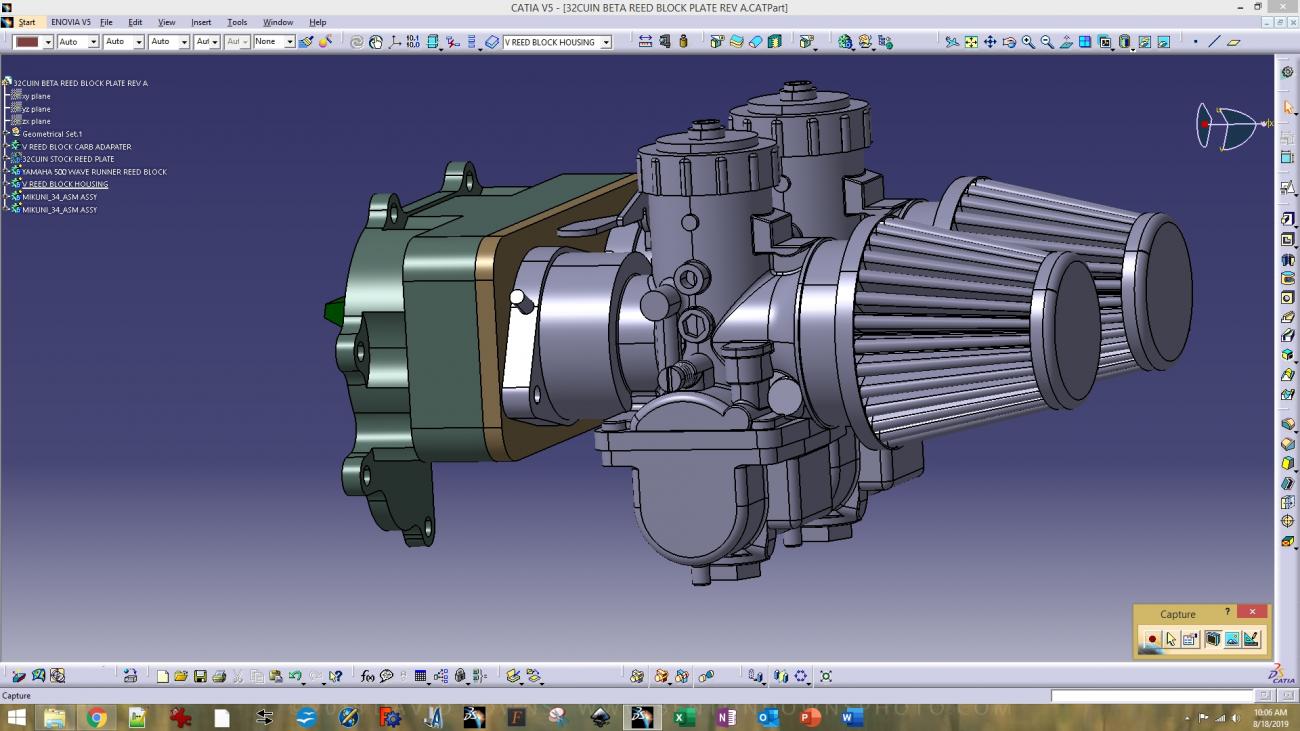Open the graphic color dropdown

48,42
